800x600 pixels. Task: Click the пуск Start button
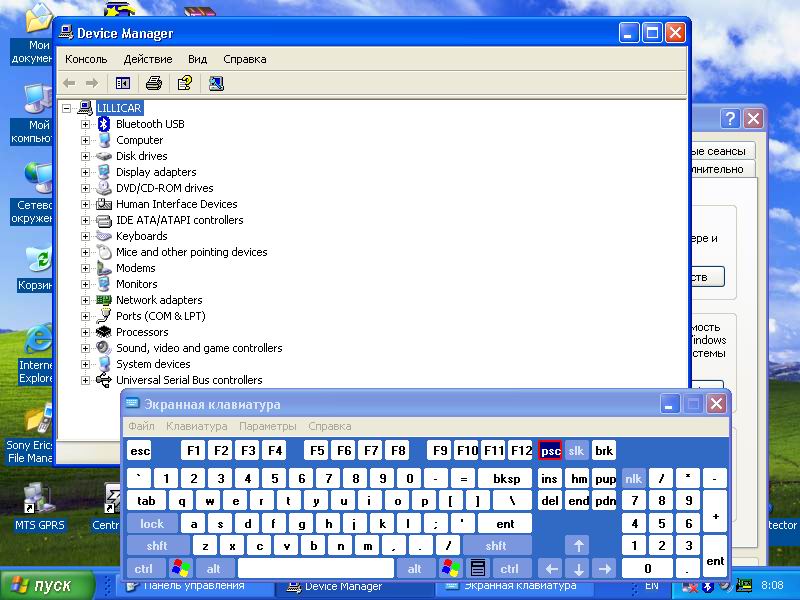tap(41, 585)
